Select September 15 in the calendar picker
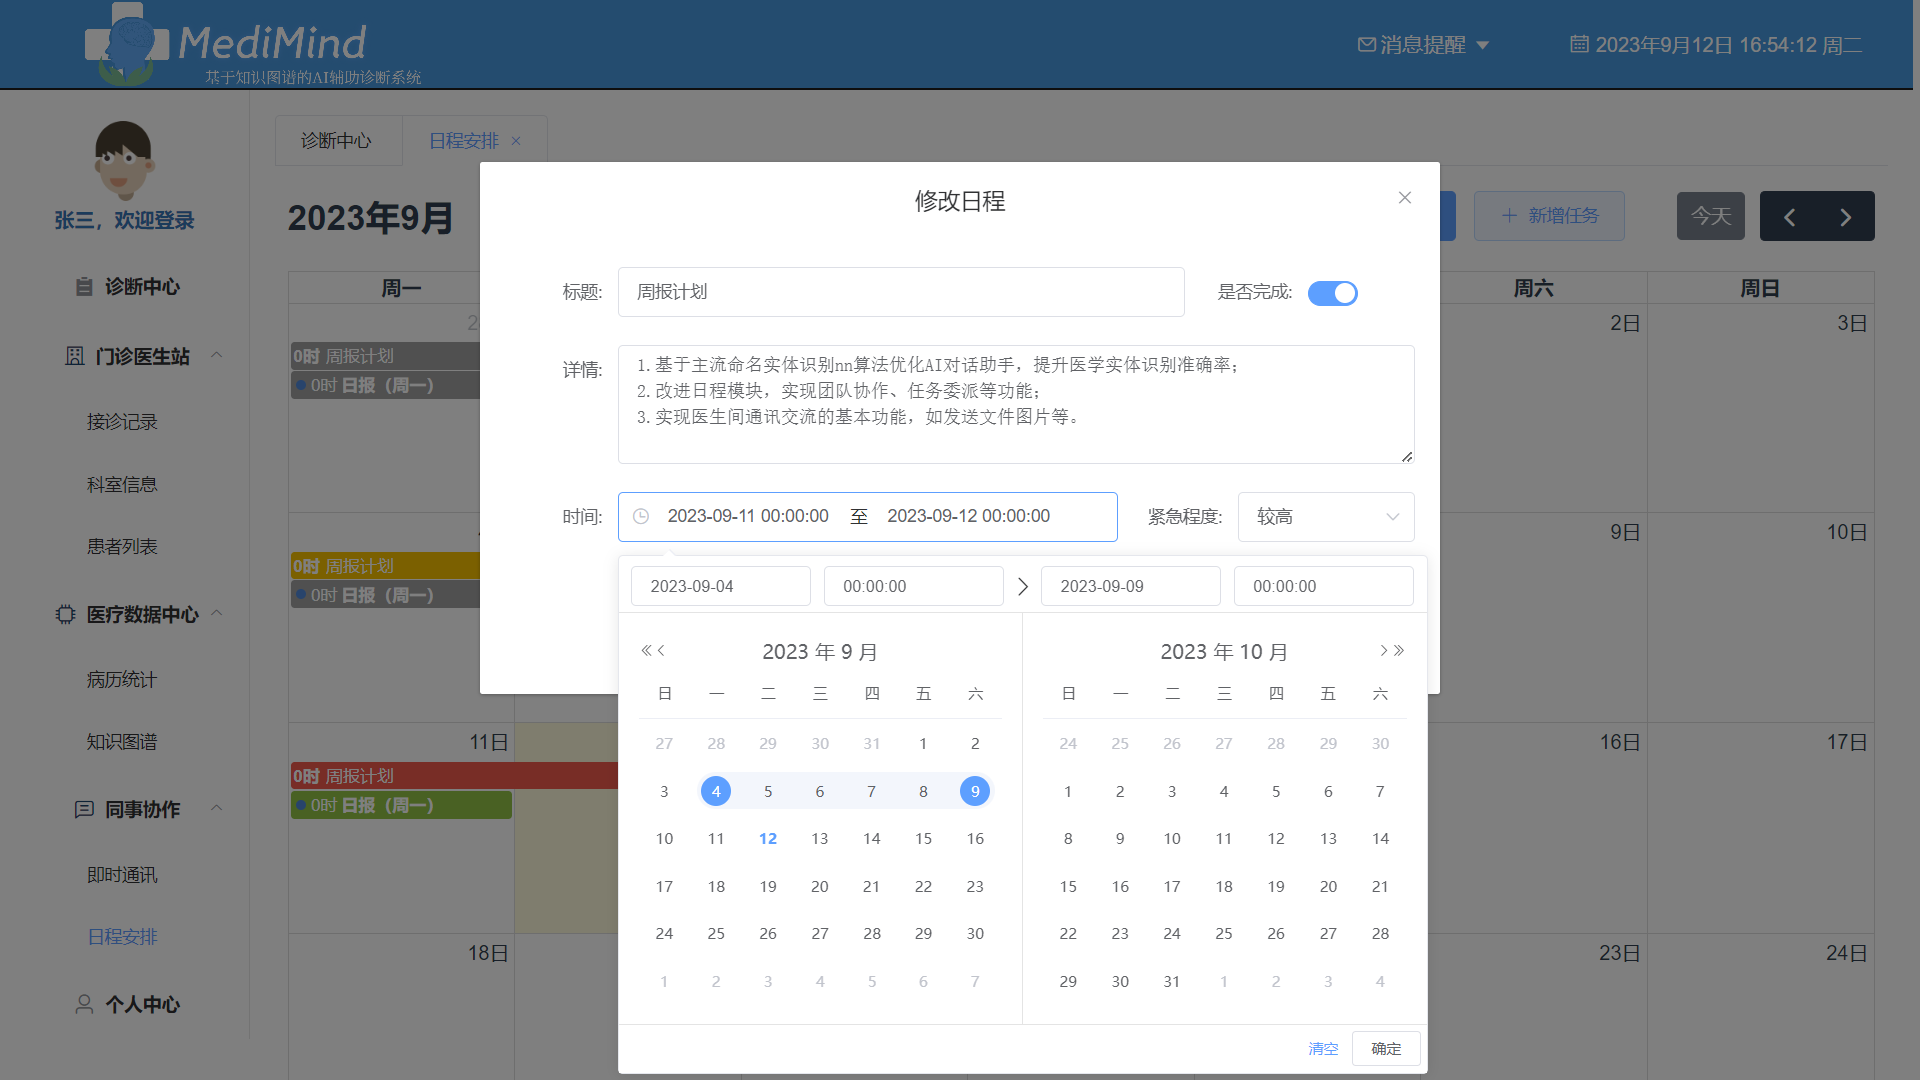1920x1080 pixels. pos(923,839)
